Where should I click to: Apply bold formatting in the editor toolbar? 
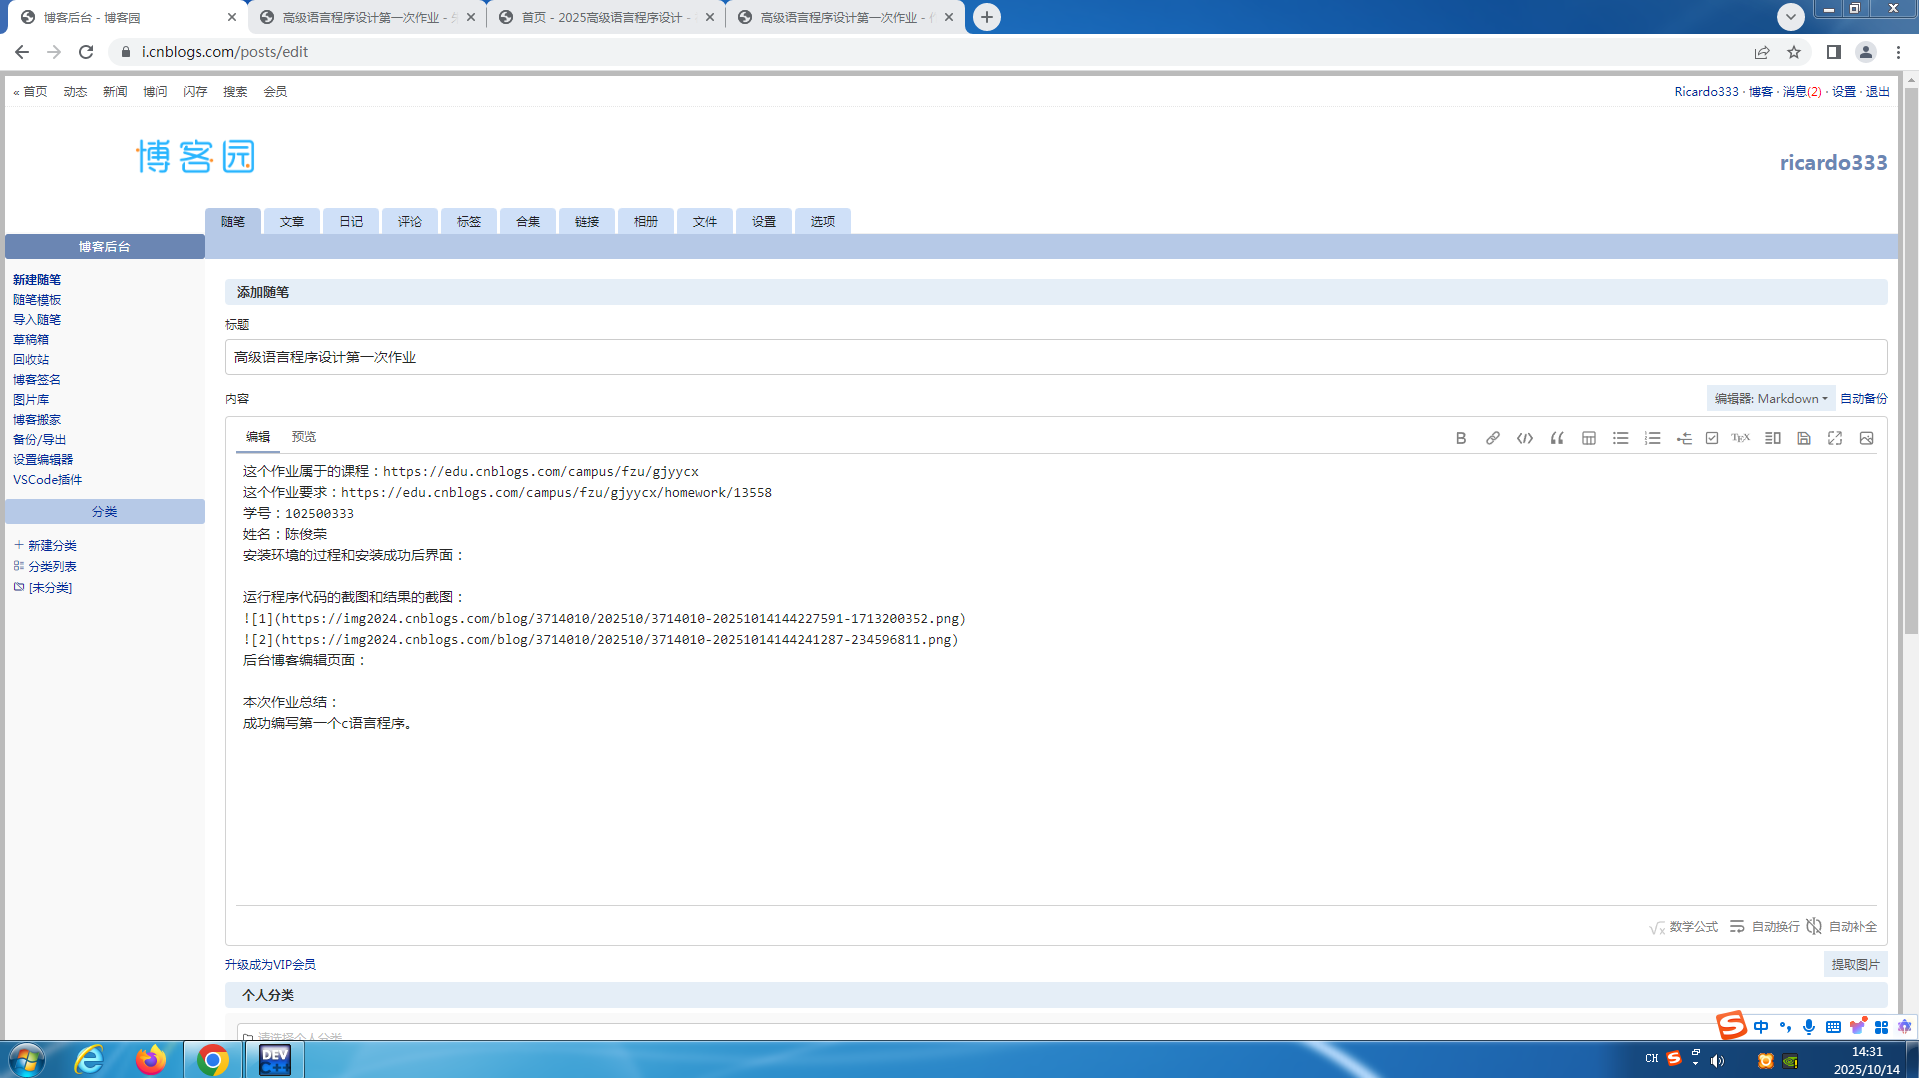click(1461, 438)
